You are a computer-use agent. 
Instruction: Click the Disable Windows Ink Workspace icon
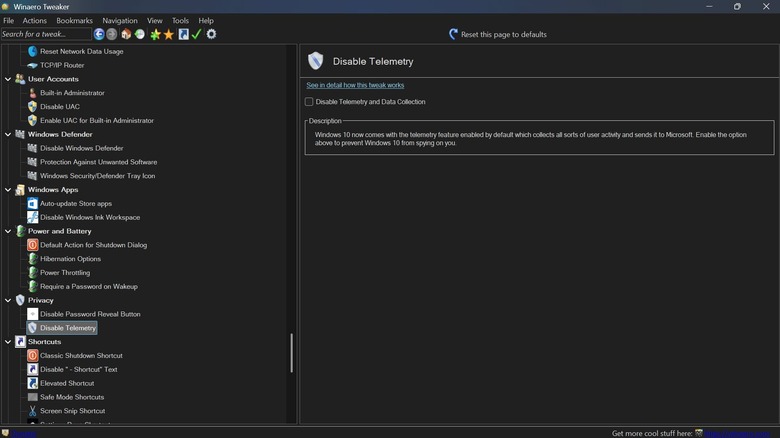(32, 217)
